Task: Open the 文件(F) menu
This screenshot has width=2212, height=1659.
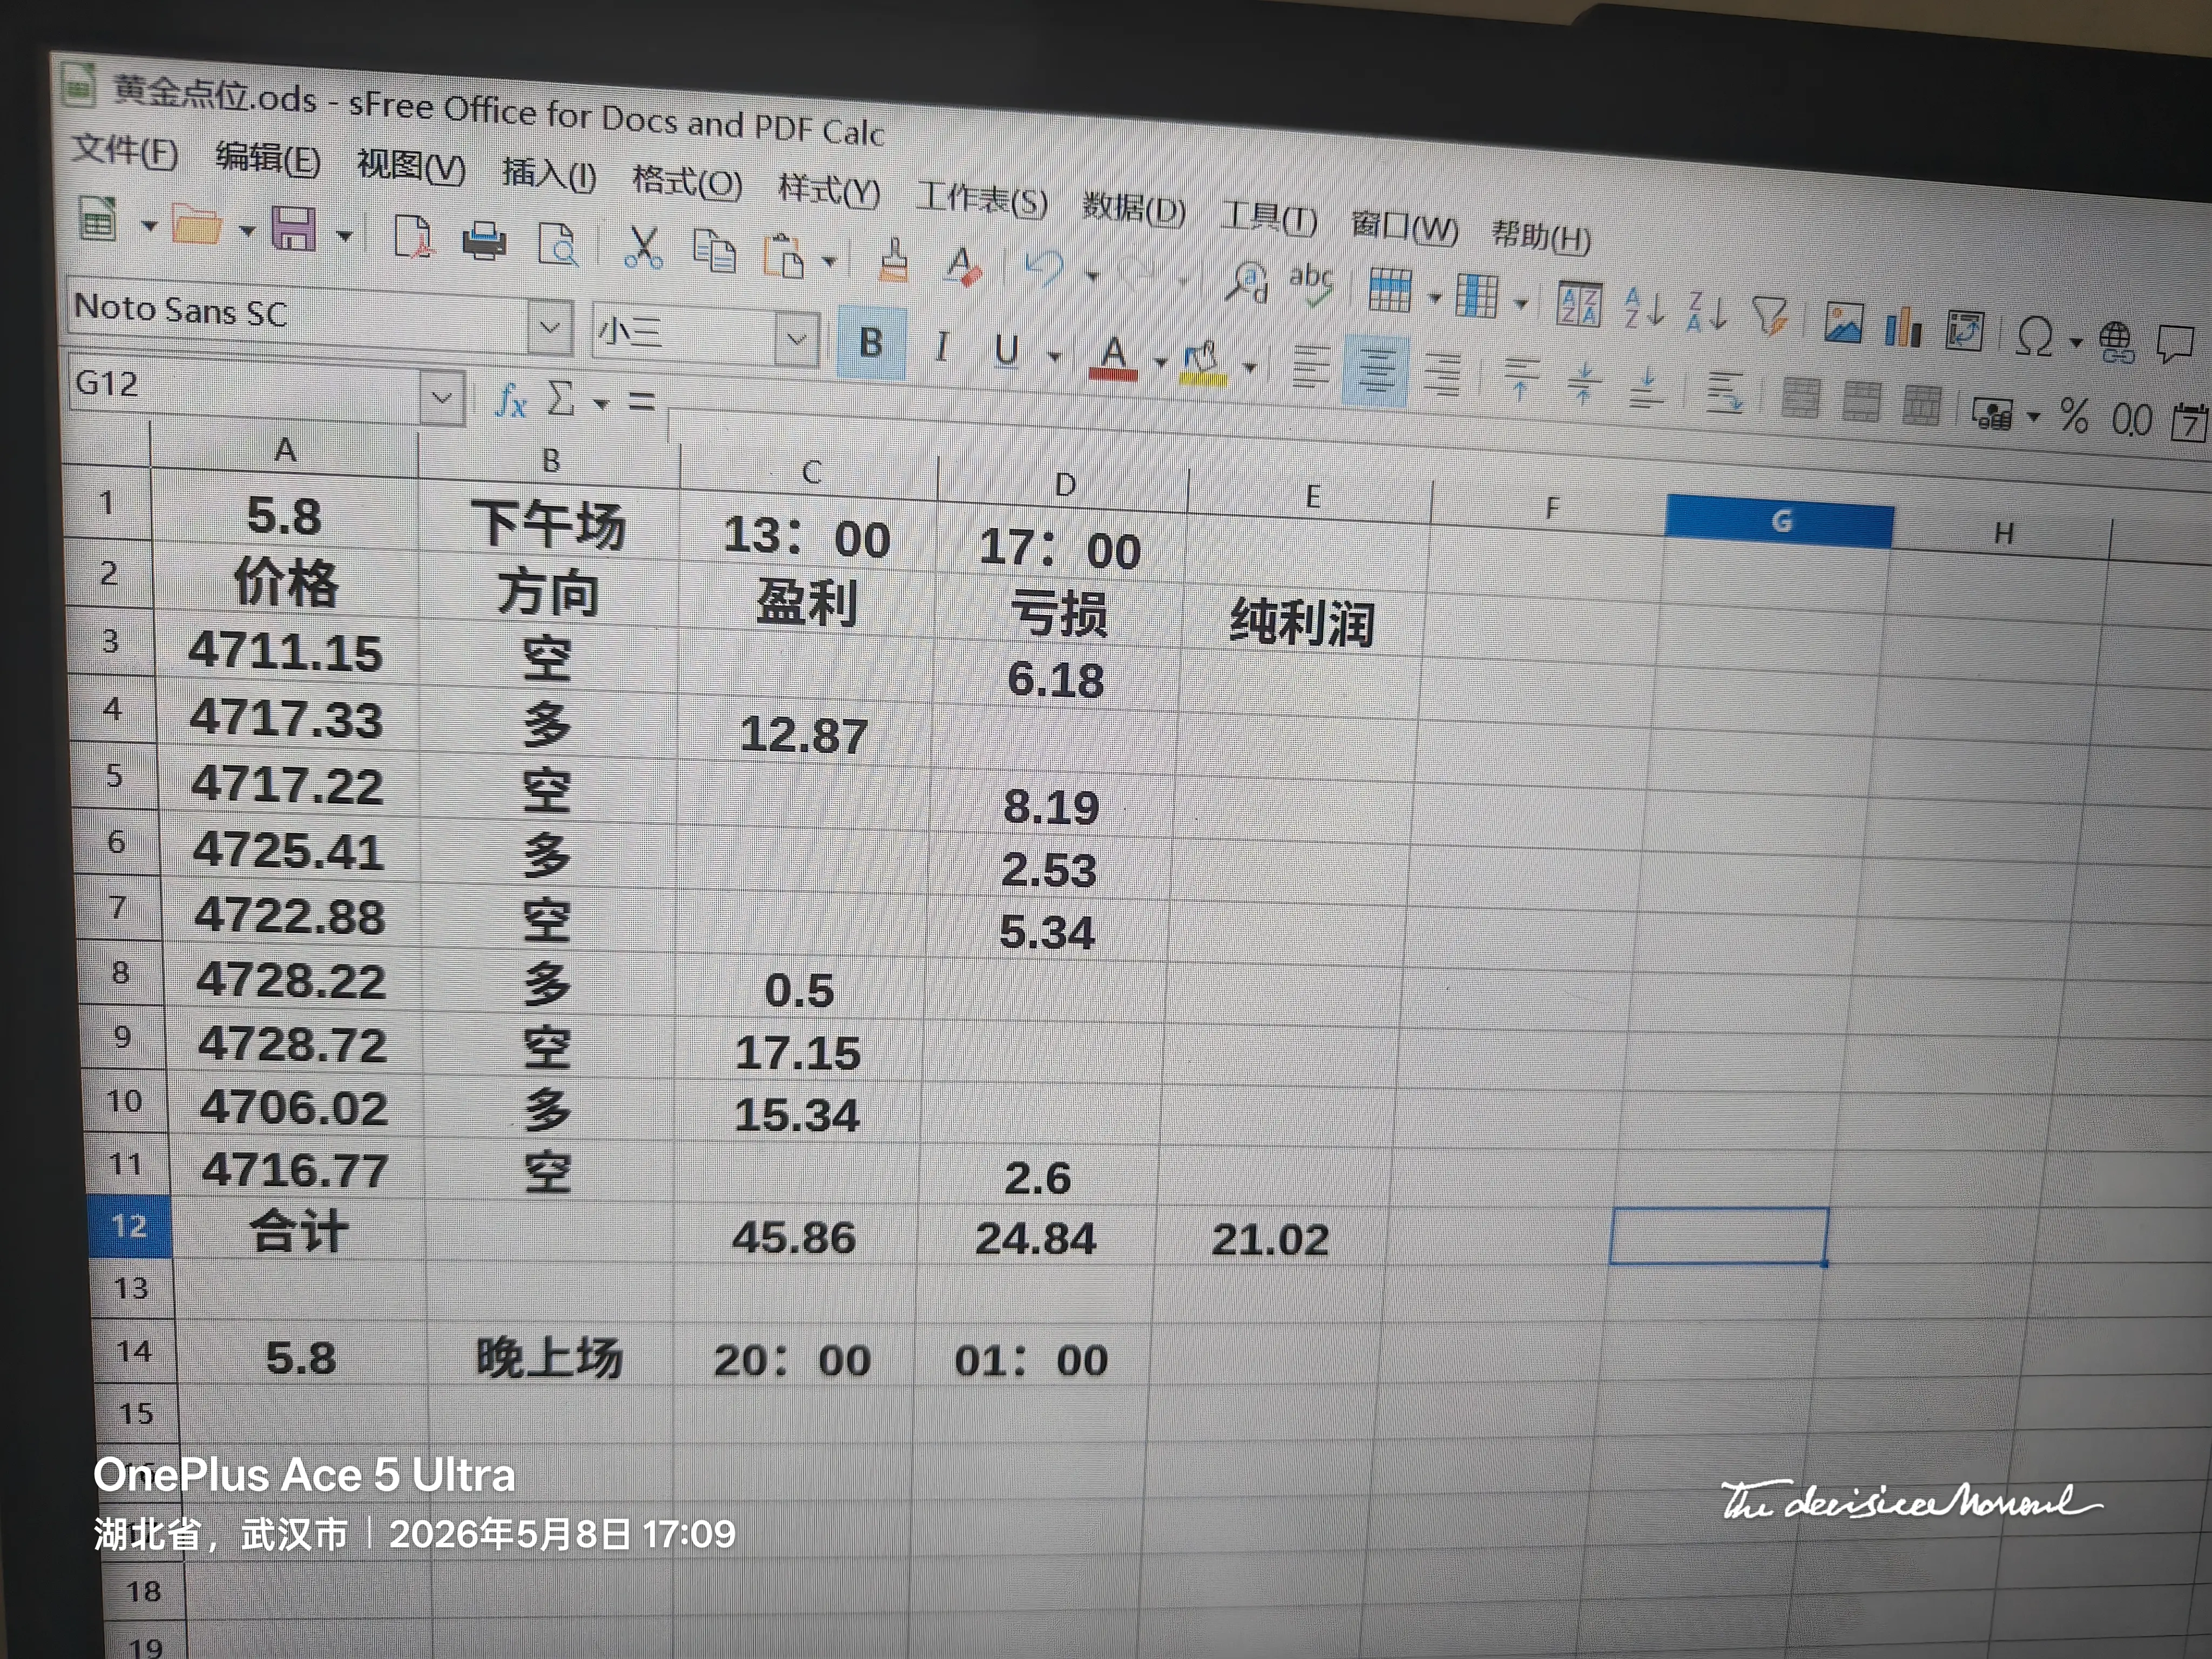Action: pyautogui.click(x=125, y=151)
